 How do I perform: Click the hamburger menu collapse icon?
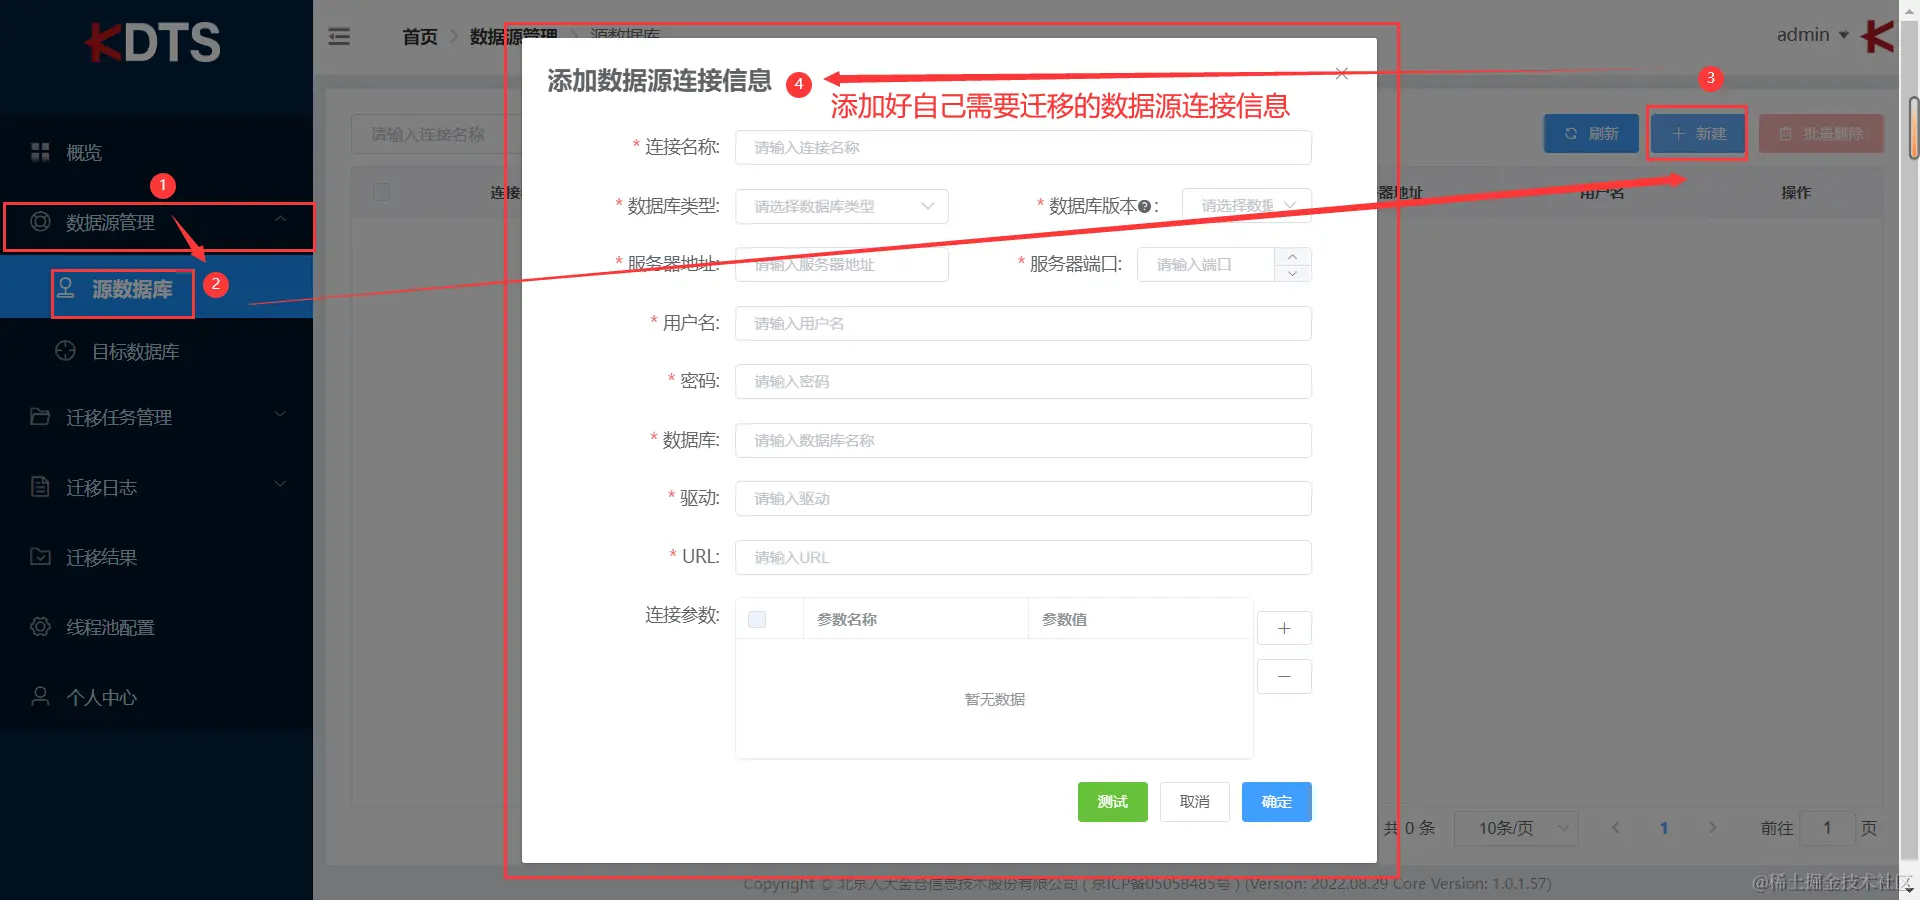339,37
